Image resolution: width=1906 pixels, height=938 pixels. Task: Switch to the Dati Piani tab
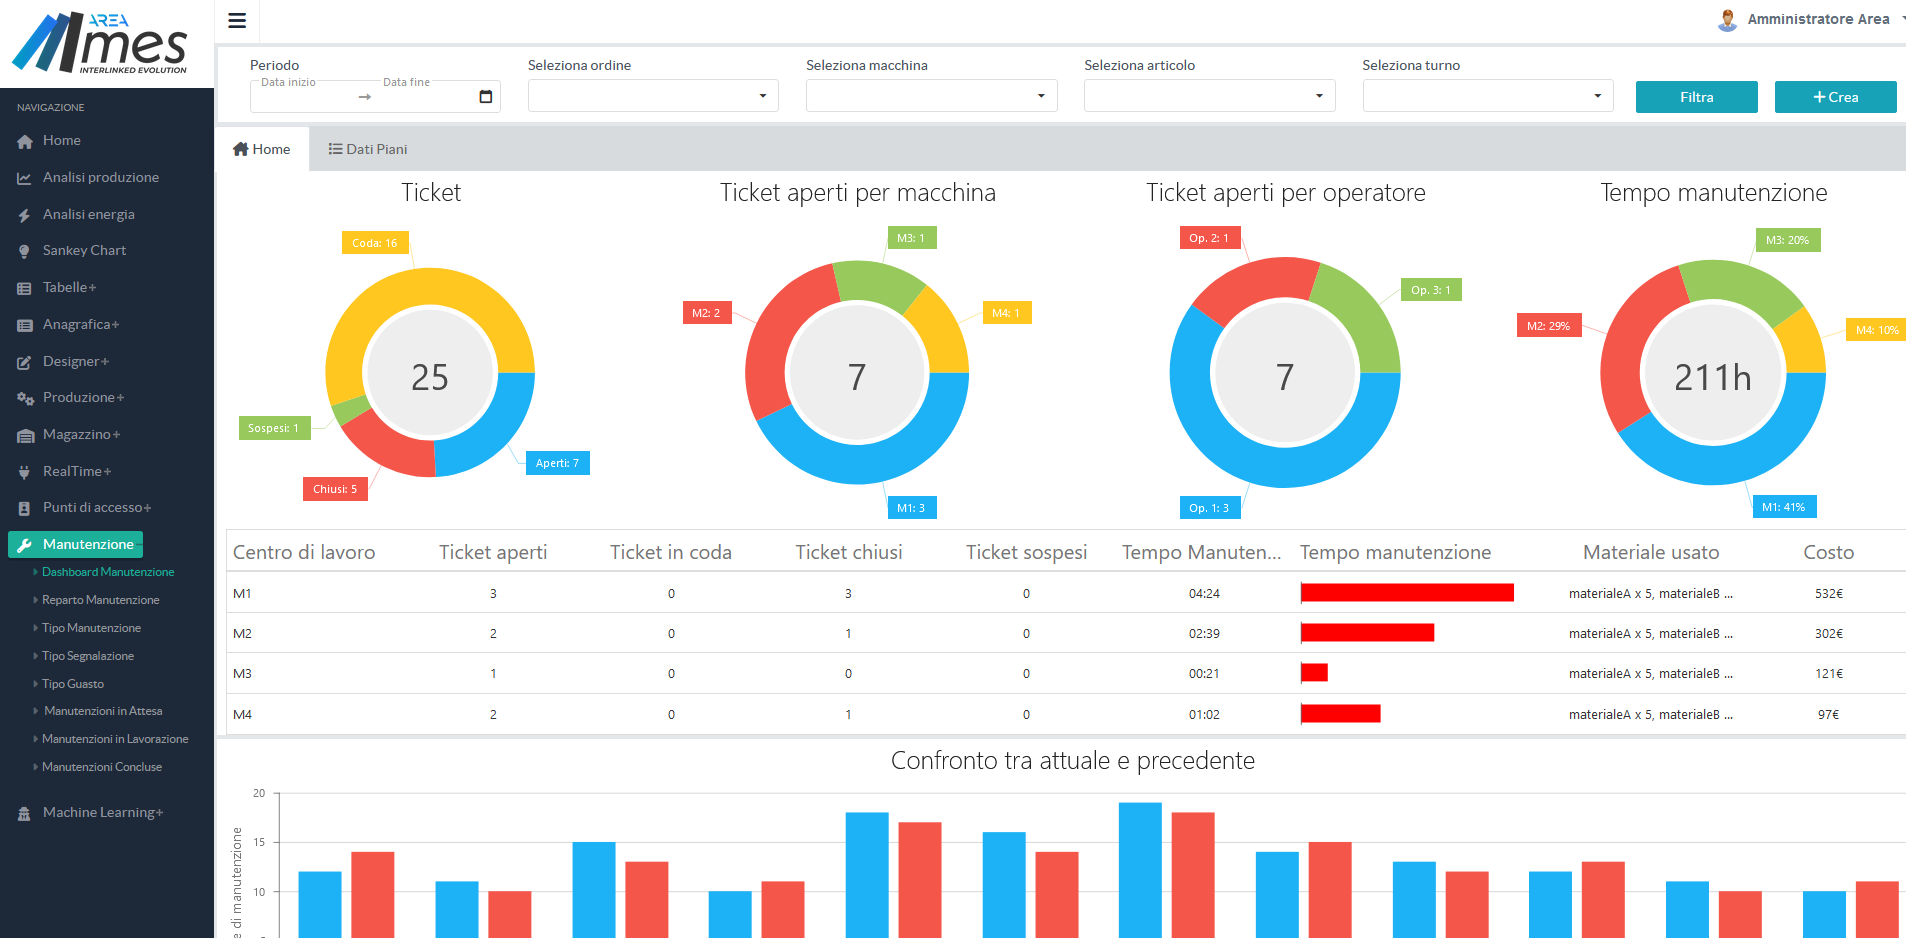tap(368, 149)
